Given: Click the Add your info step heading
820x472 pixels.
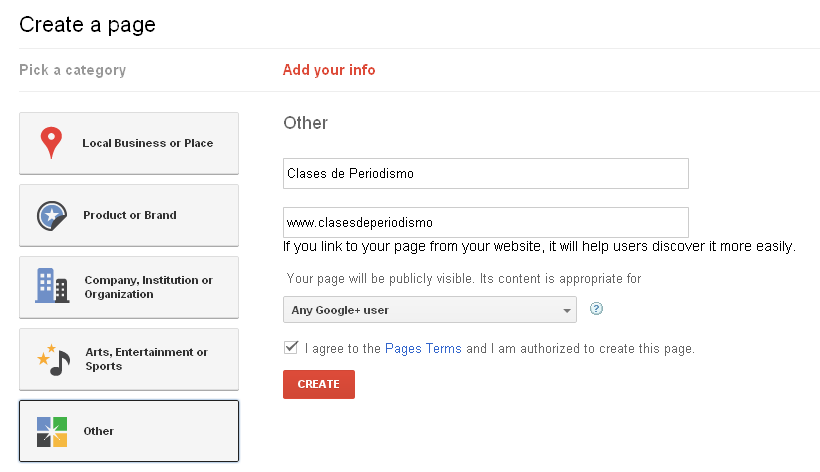Looking at the screenshot, I should [329, 70].
